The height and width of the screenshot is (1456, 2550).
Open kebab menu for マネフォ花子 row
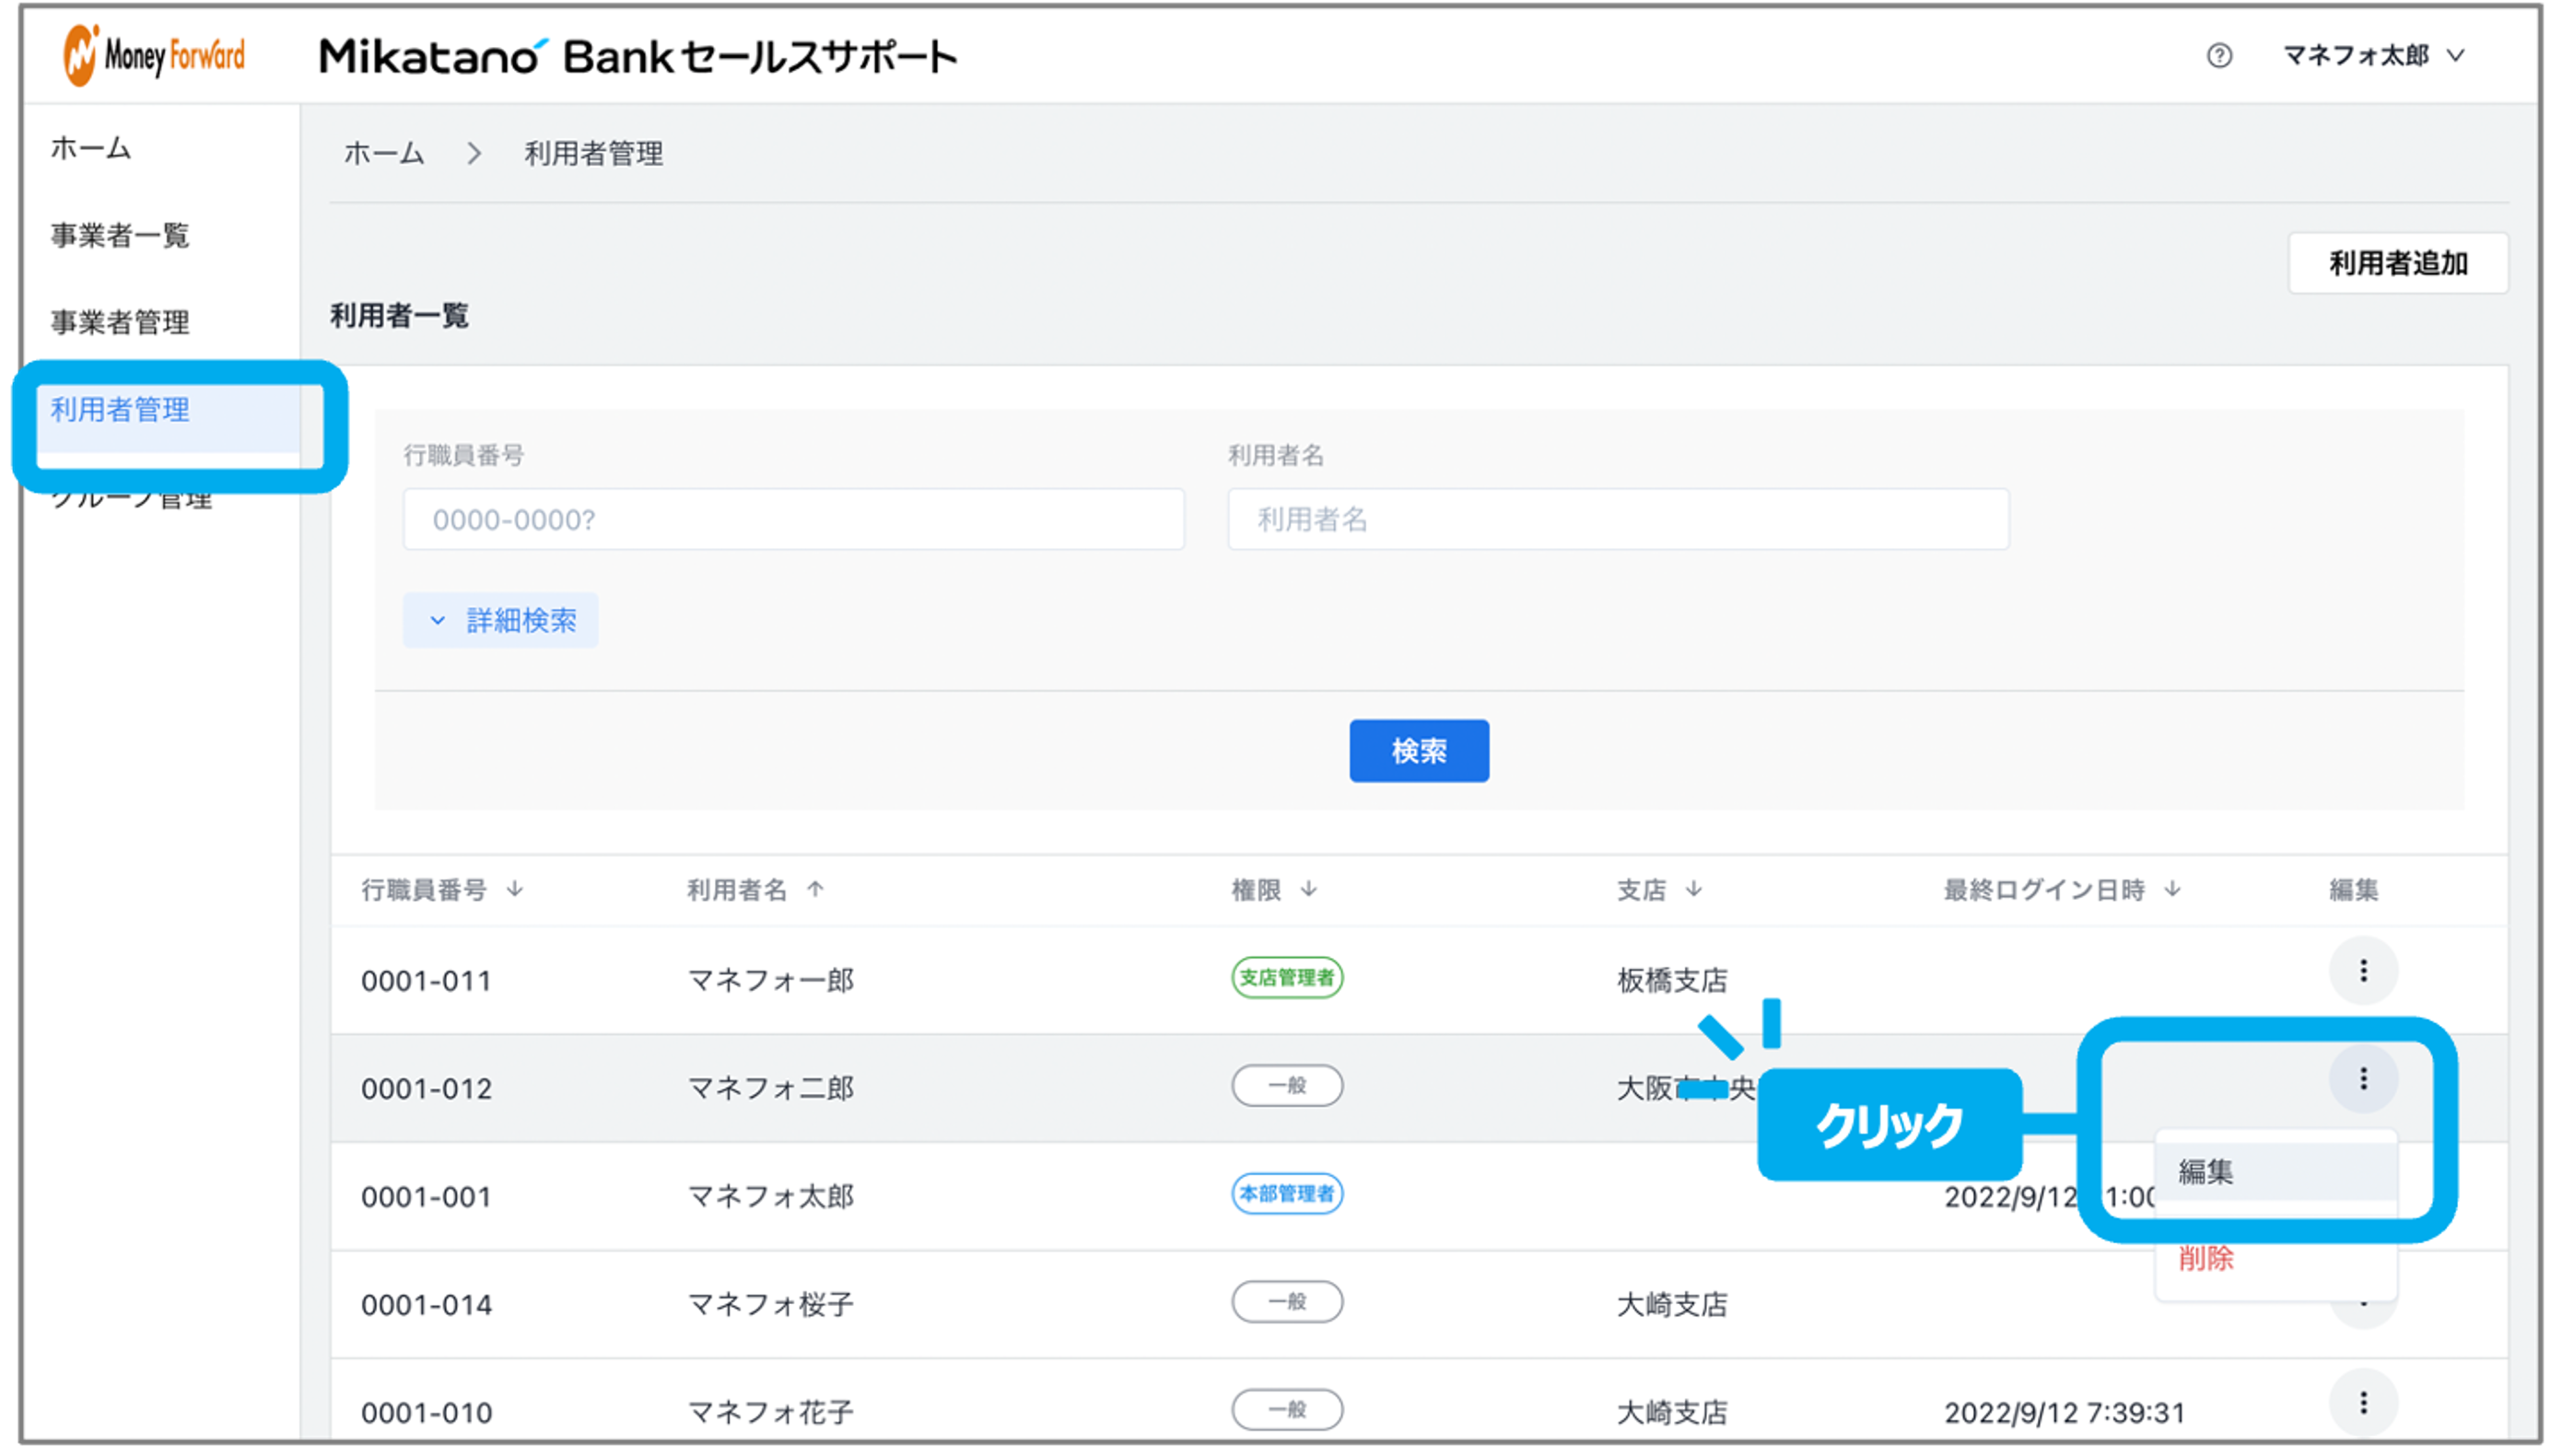[2362, 1403]
